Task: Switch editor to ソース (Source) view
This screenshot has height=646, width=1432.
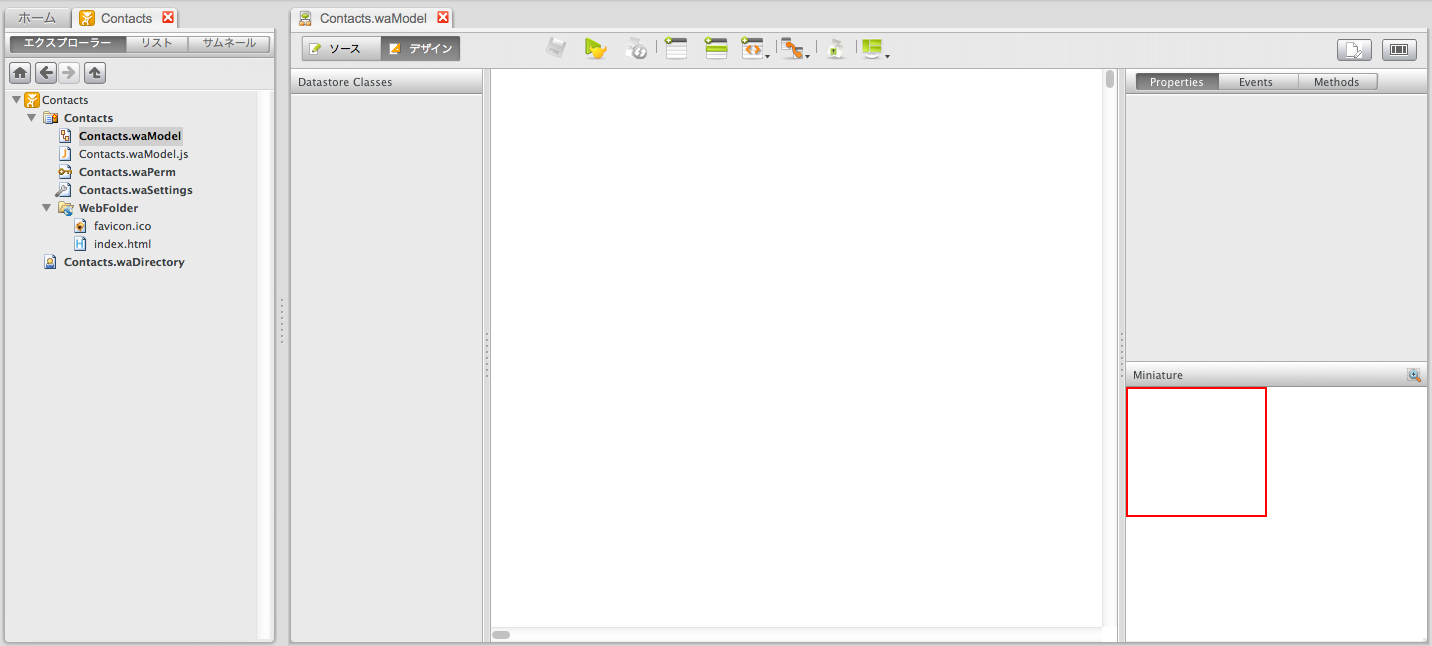Action: [x=342, y=48]
